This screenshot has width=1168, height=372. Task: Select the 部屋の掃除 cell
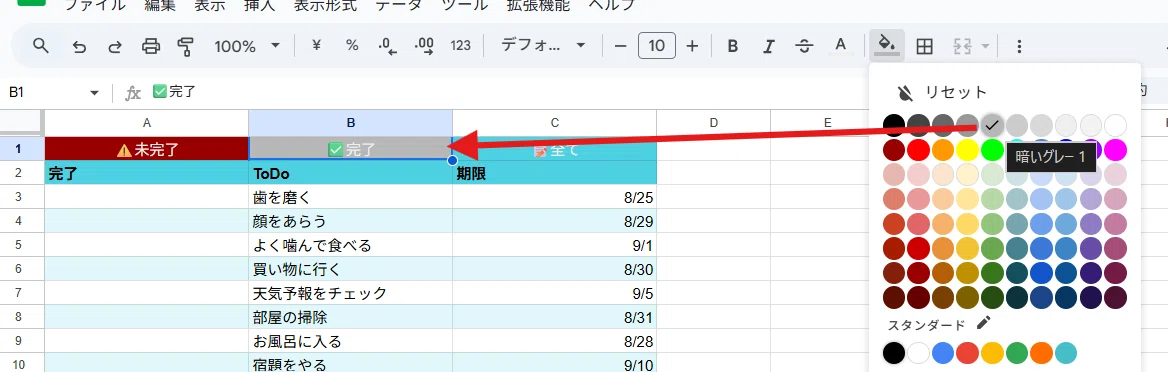tap(351, 318)
